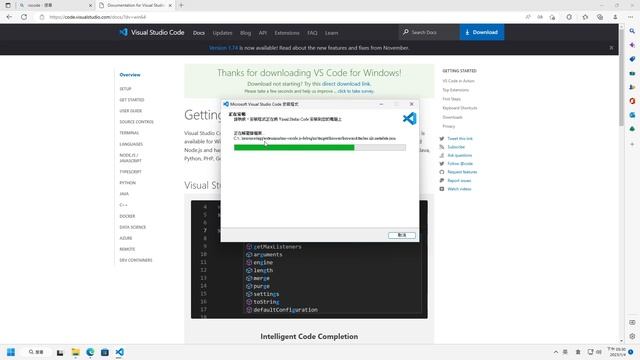
Task: Open browser Settings and more ellipsis
Action: [x=631, y=17]
